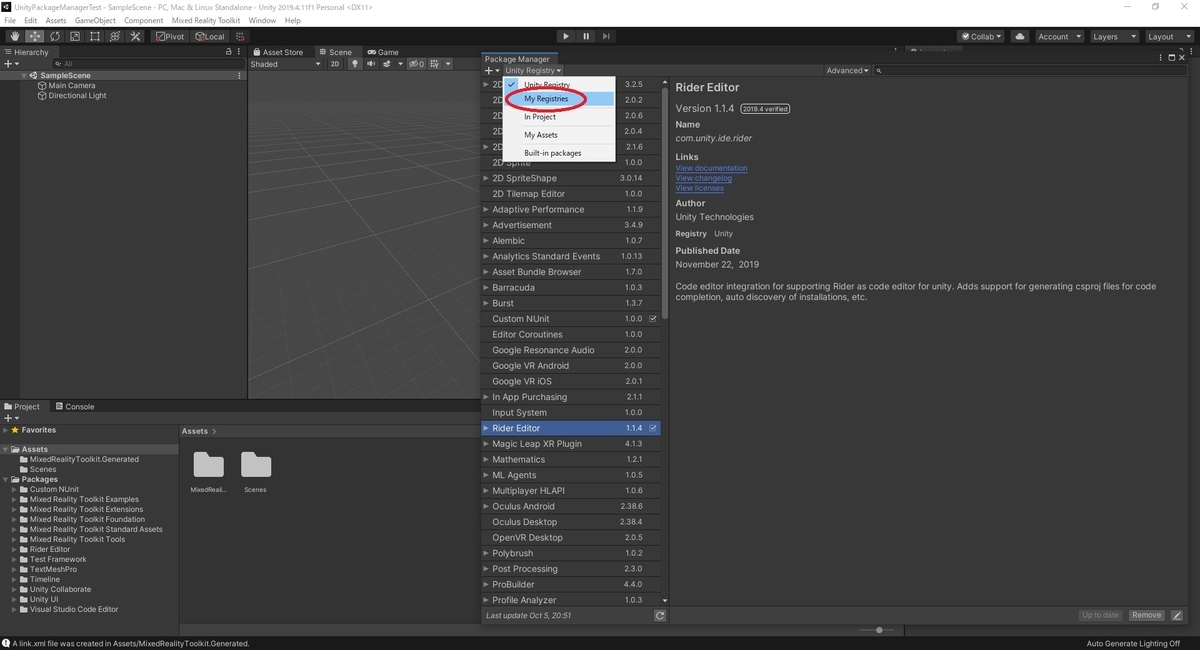
Task: Select the Rotate tool
Action: tap(54, 36)
